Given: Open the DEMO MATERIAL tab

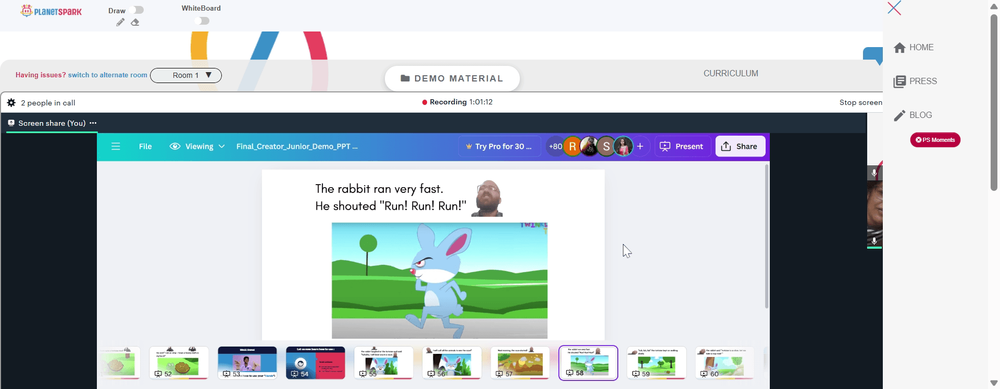Looking at the screenshot, I should pyautogui.click(x=452, y=78).
